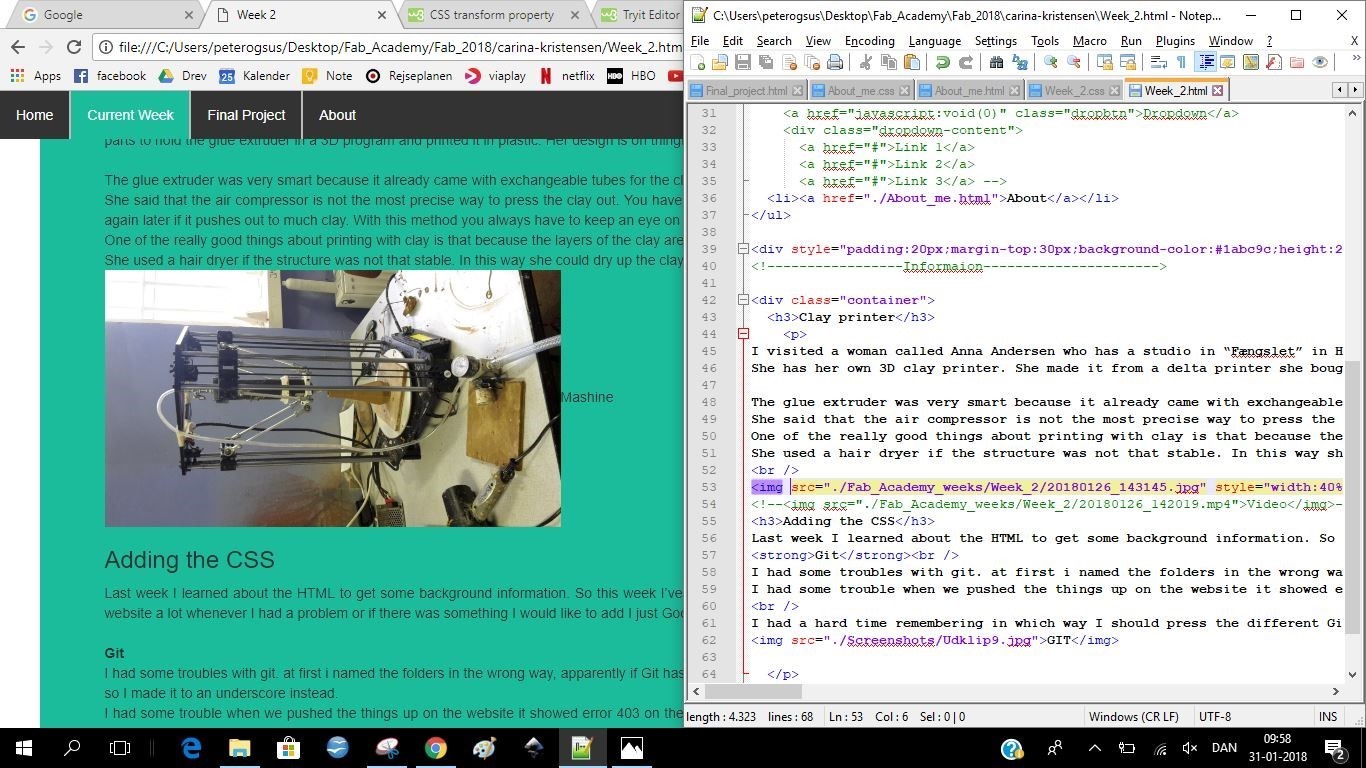Toggle word wrap in Notepad++ toolbar
This screenshot has width=1366, height=768.
tap(1158, 62)
